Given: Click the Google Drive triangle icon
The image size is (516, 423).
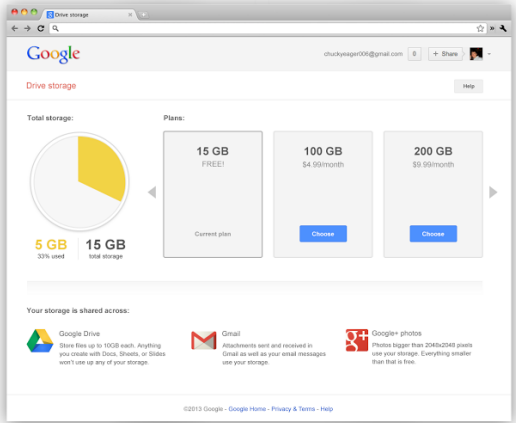Looking at the screenshot, I should pyautogui.click(x=40, y=341).
